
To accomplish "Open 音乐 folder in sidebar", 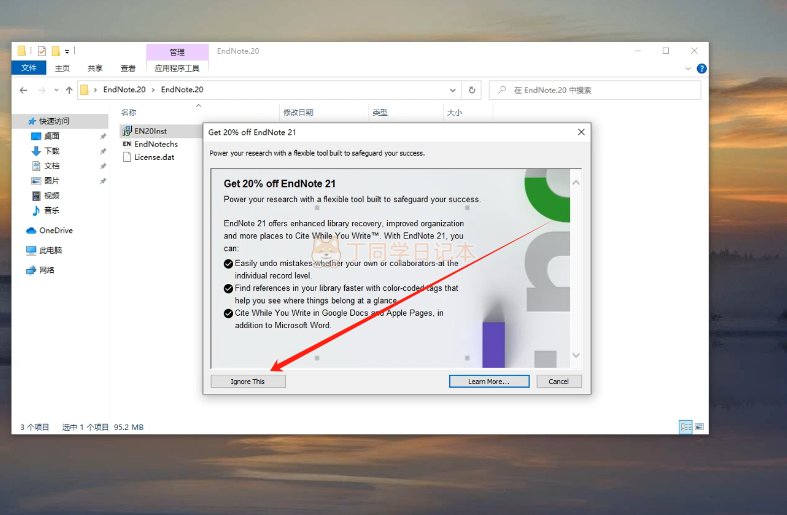I will click(52, 210).
